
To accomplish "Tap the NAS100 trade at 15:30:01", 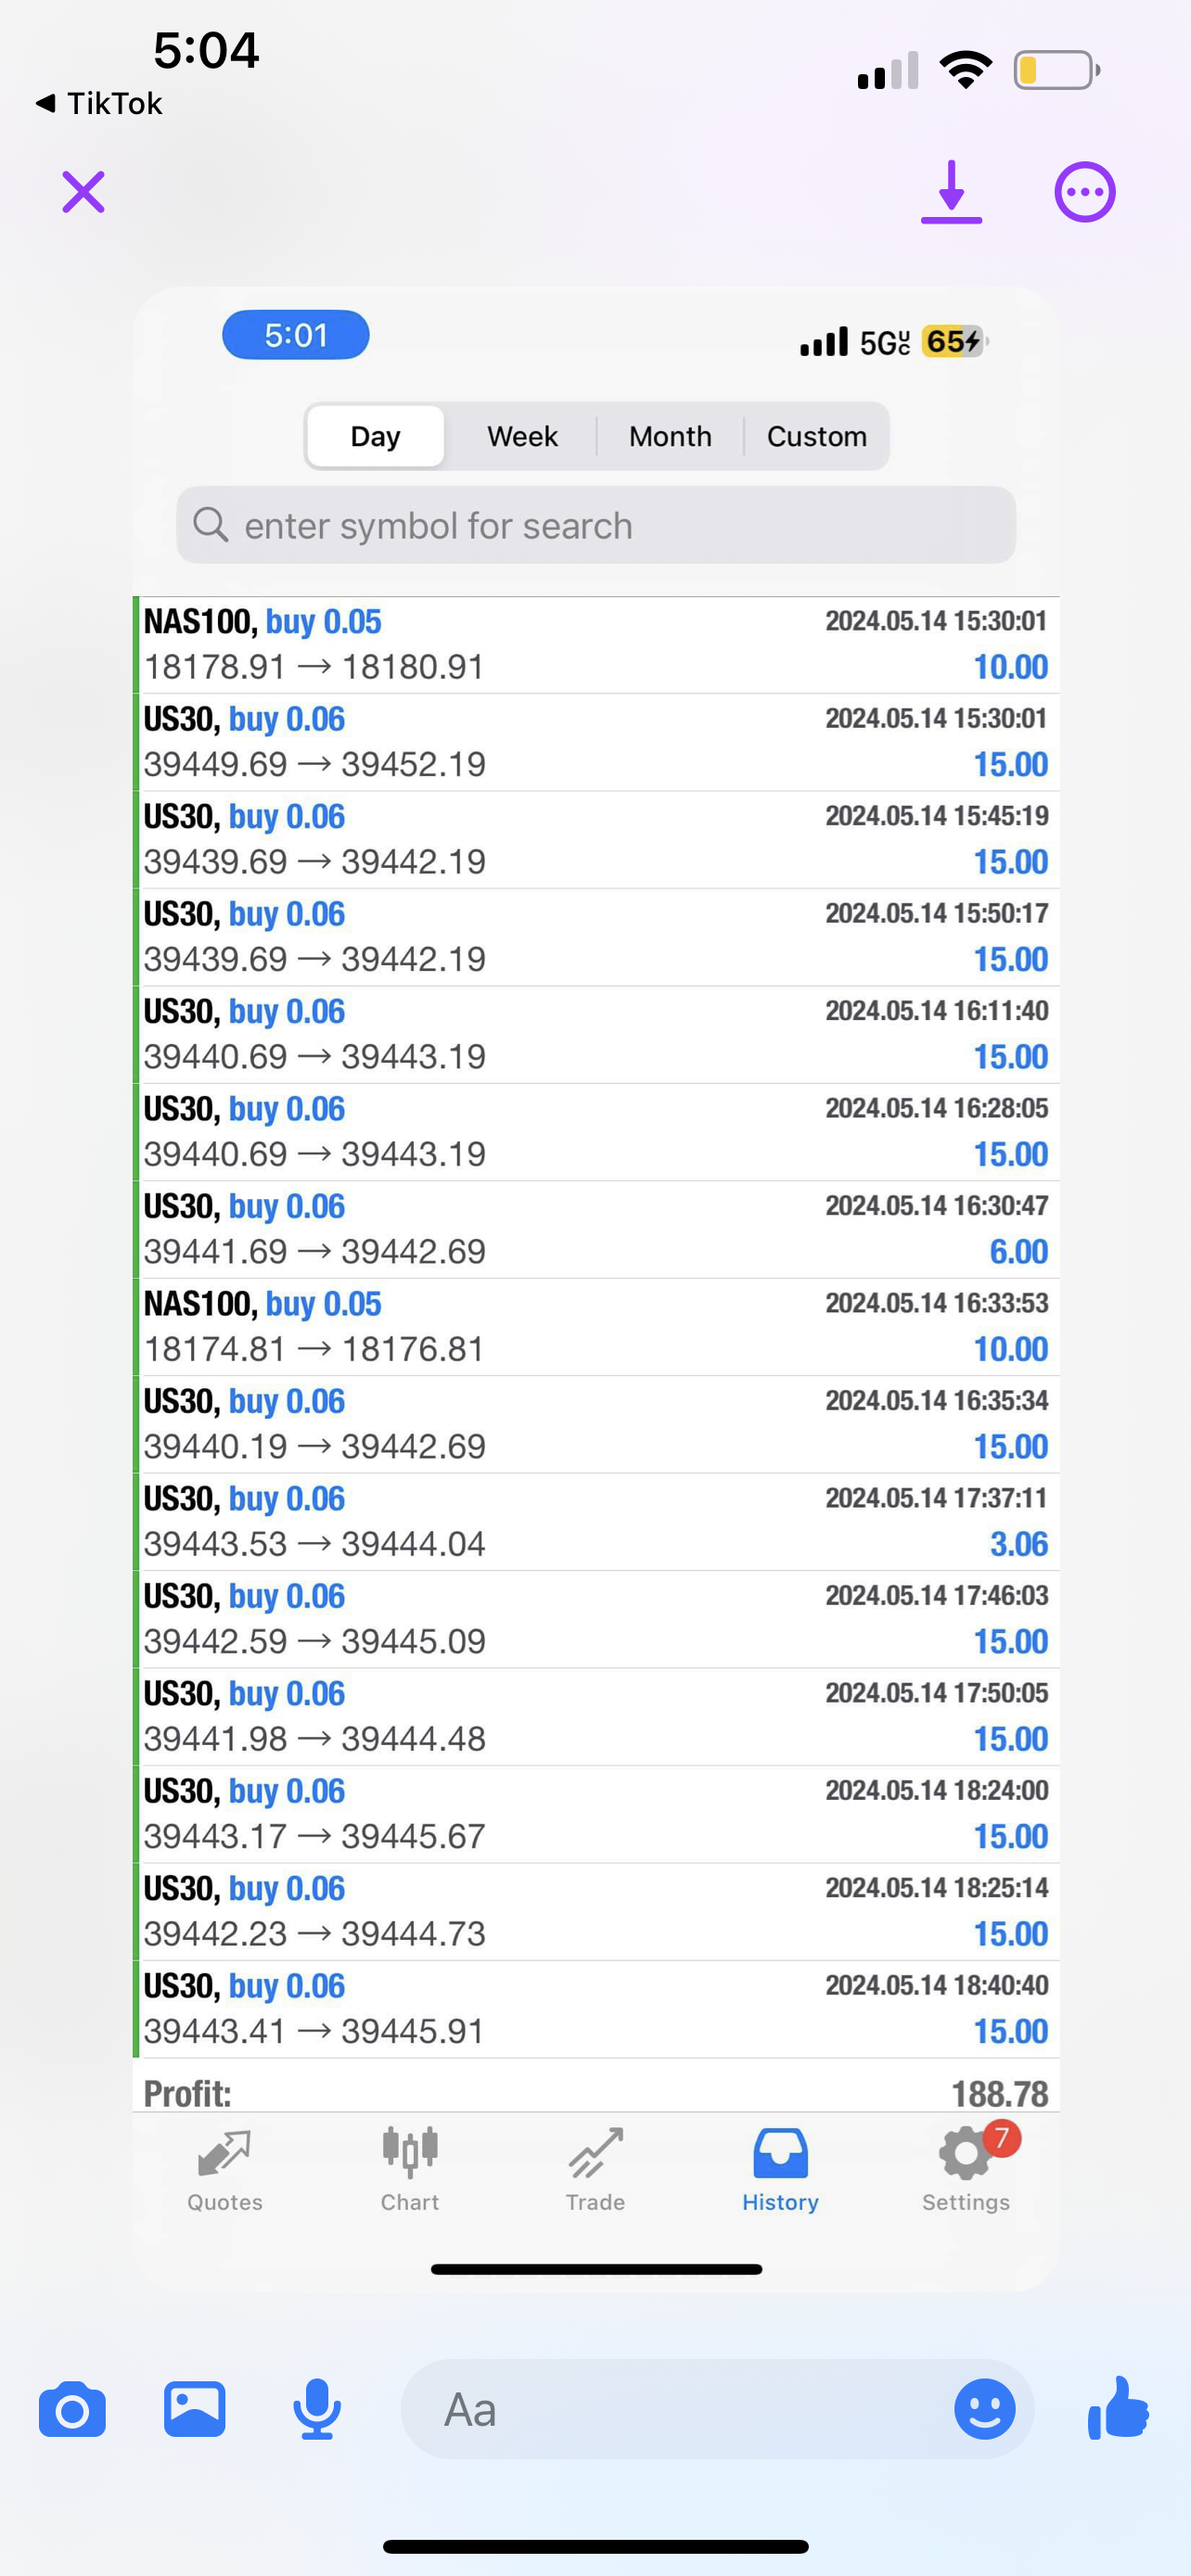I will pyautogui.click(x=596, y=645).
